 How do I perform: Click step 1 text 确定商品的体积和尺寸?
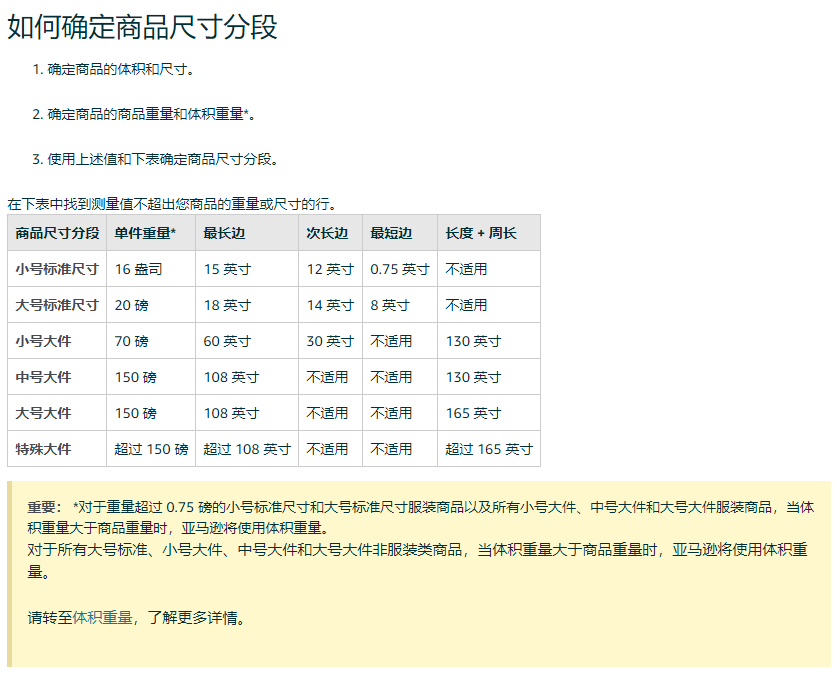[x=120, y=70]
